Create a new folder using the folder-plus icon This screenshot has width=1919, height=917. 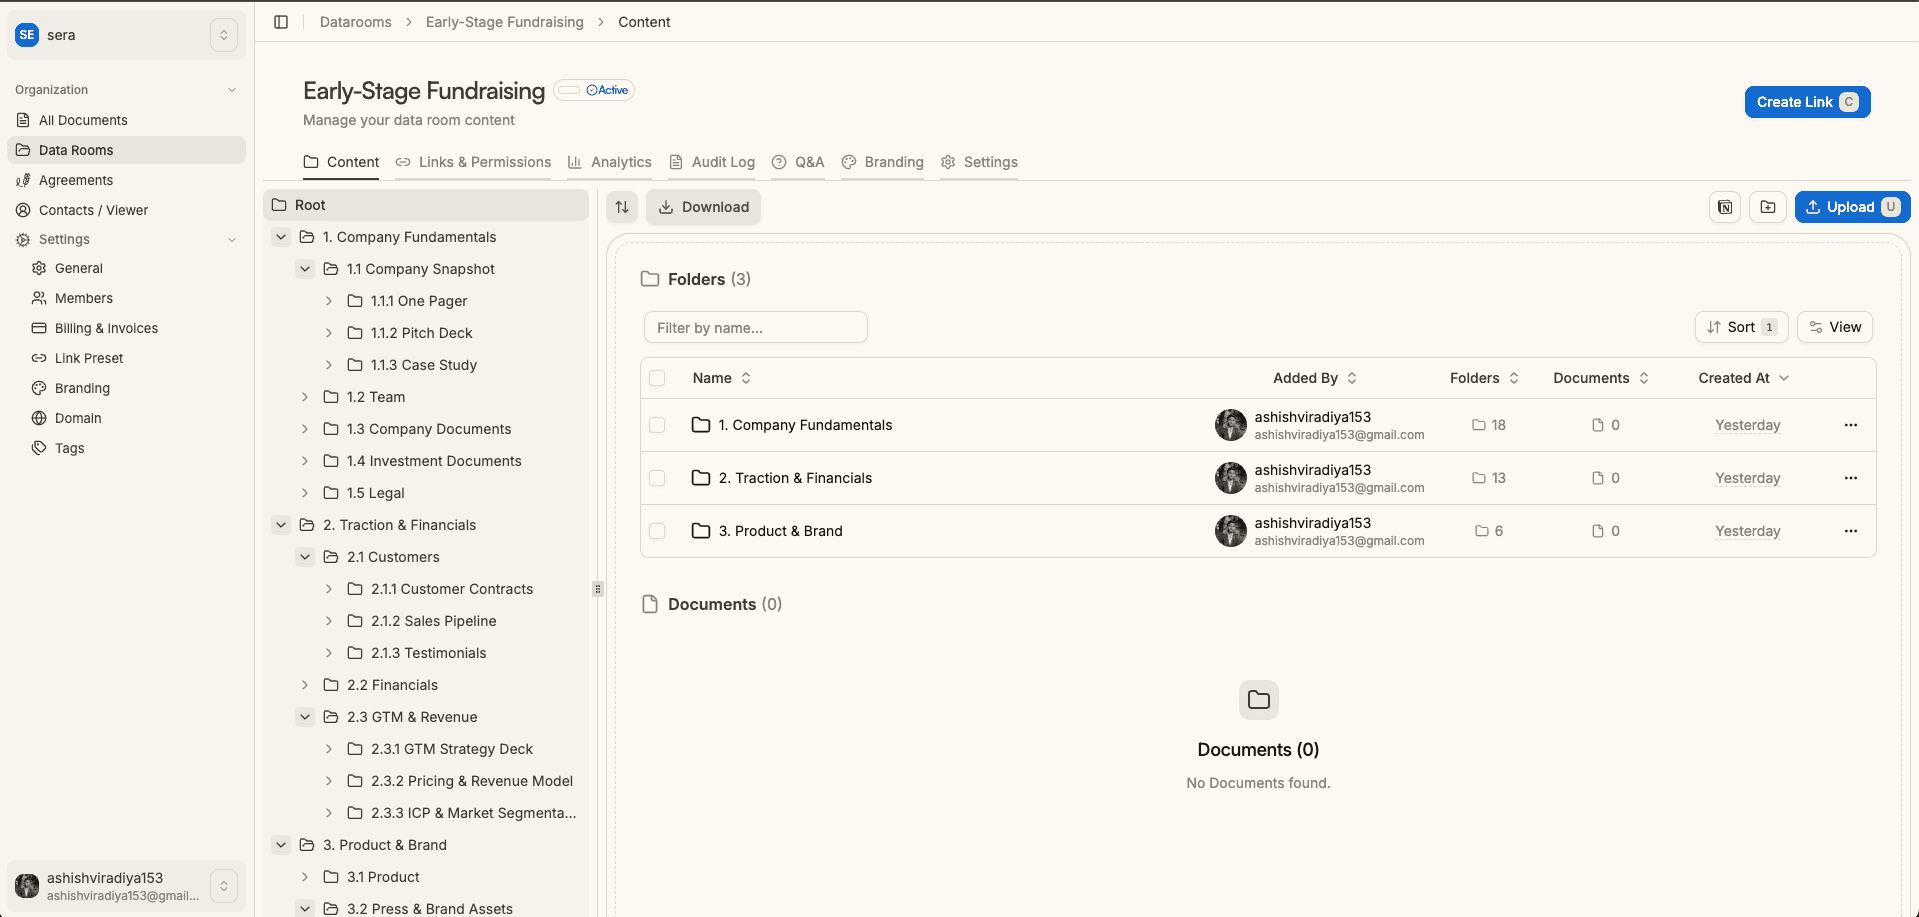click(x=1767, y=207)
